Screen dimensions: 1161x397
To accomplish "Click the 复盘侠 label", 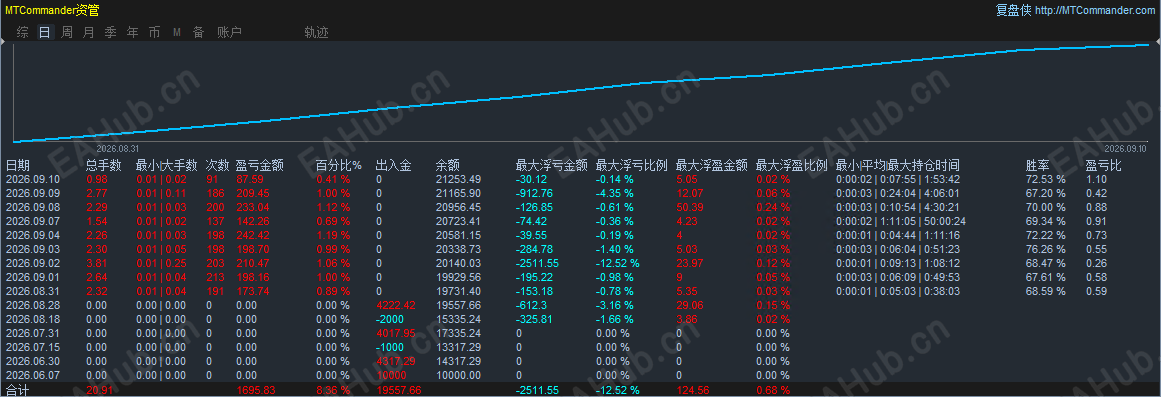I will coord(1014,10).
